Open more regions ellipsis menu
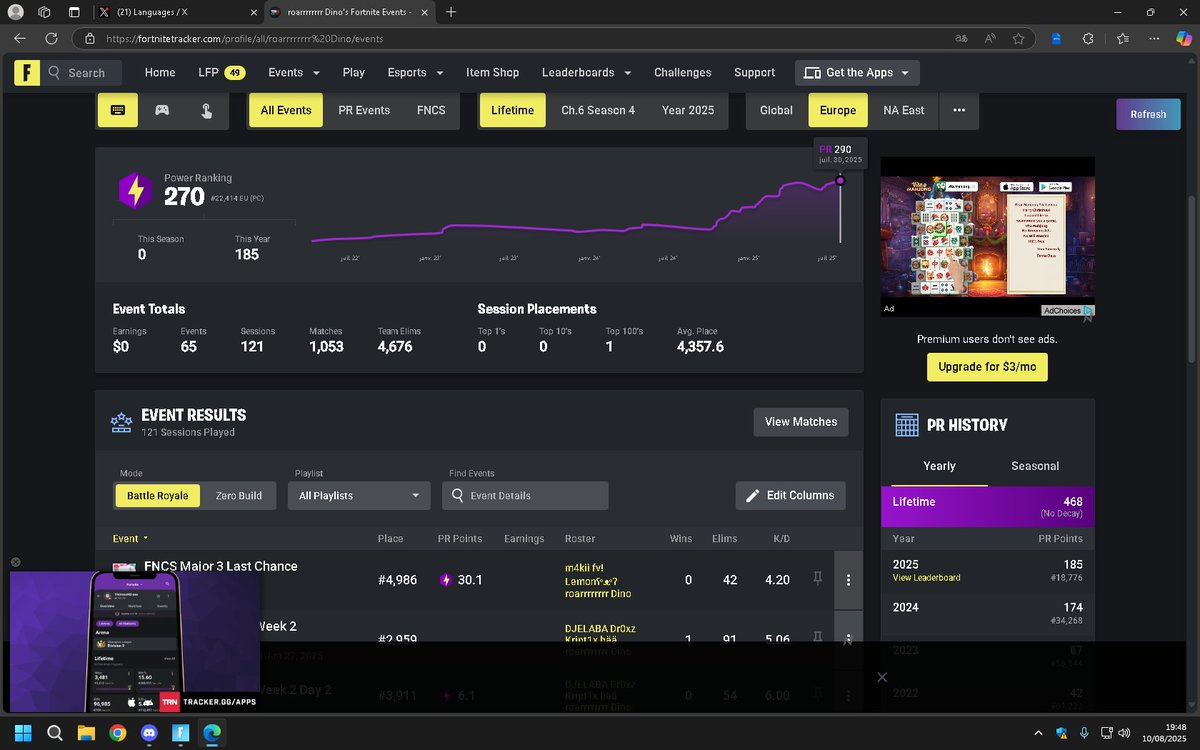This screenshot has height=750, width=1200. [959, 110]
